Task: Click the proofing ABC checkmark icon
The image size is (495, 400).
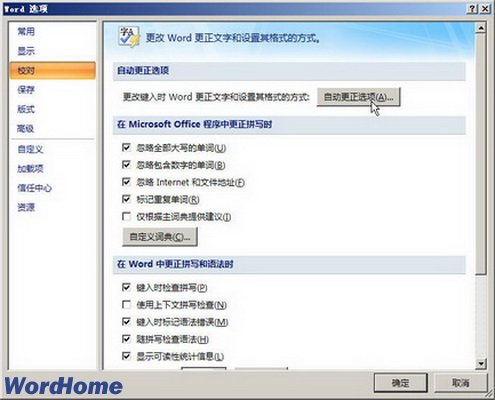Action: (x=129, y=37)
